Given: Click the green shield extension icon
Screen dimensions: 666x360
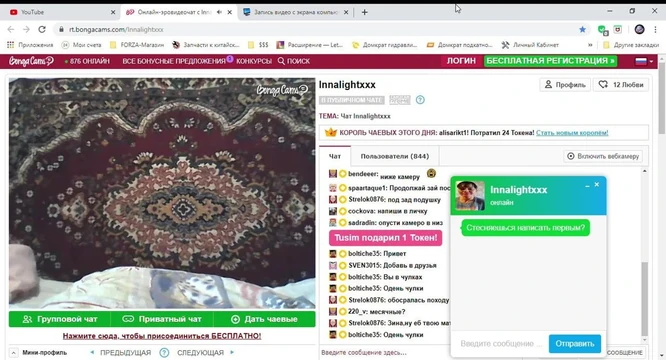Looking at the screenshot, I should tap(602, 30).
